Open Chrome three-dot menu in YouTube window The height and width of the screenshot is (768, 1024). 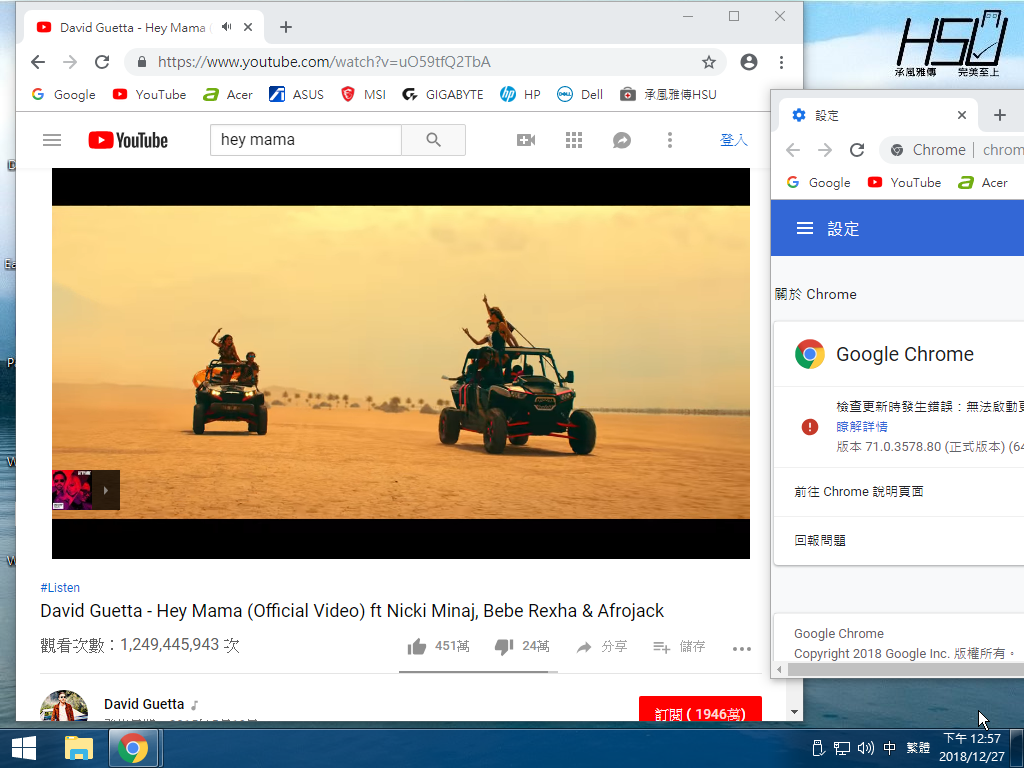[781, 62]
